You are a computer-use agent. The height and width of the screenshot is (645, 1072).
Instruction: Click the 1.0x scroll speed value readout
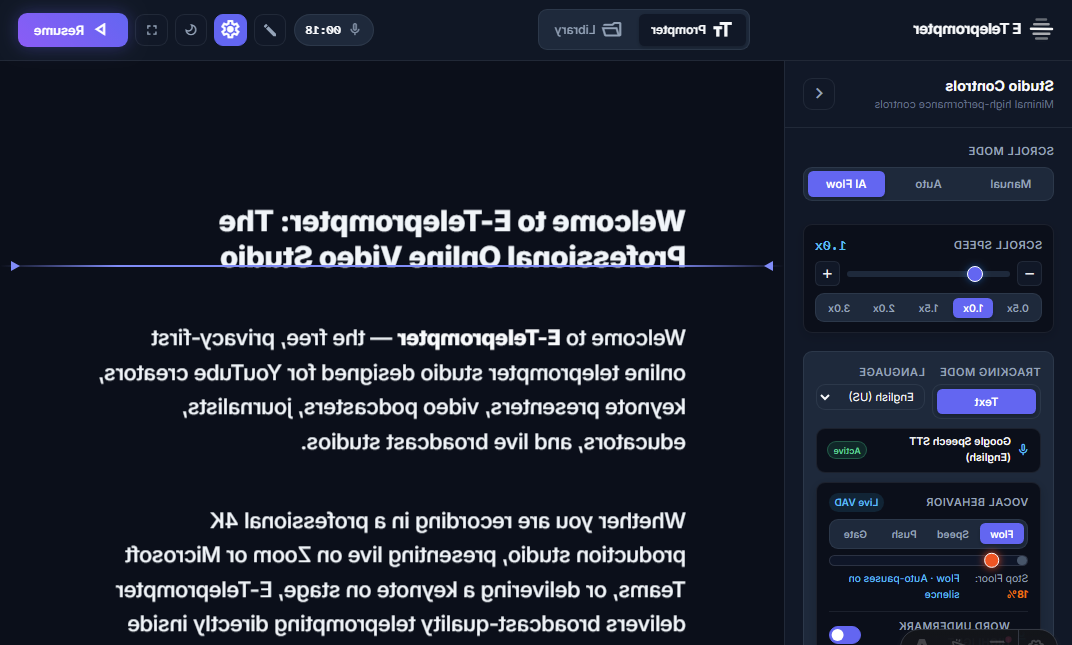pos(831,246)
